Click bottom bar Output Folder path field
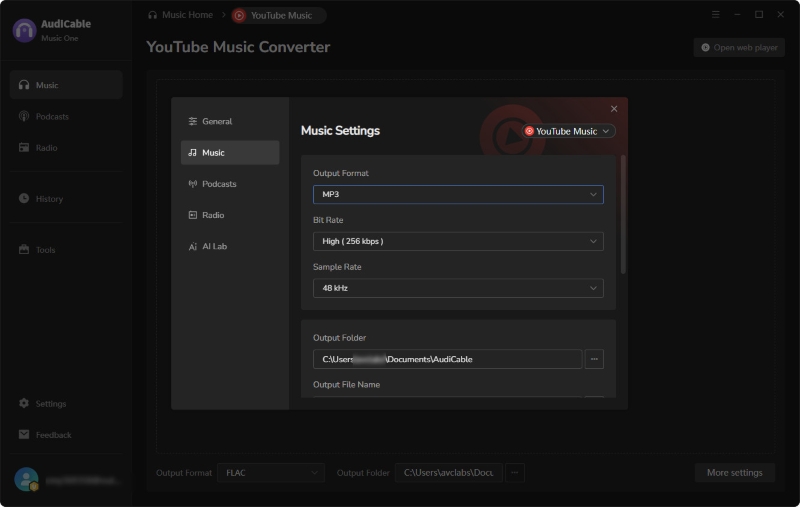Viewport: 800px width, 507px height. pos(449,473)
